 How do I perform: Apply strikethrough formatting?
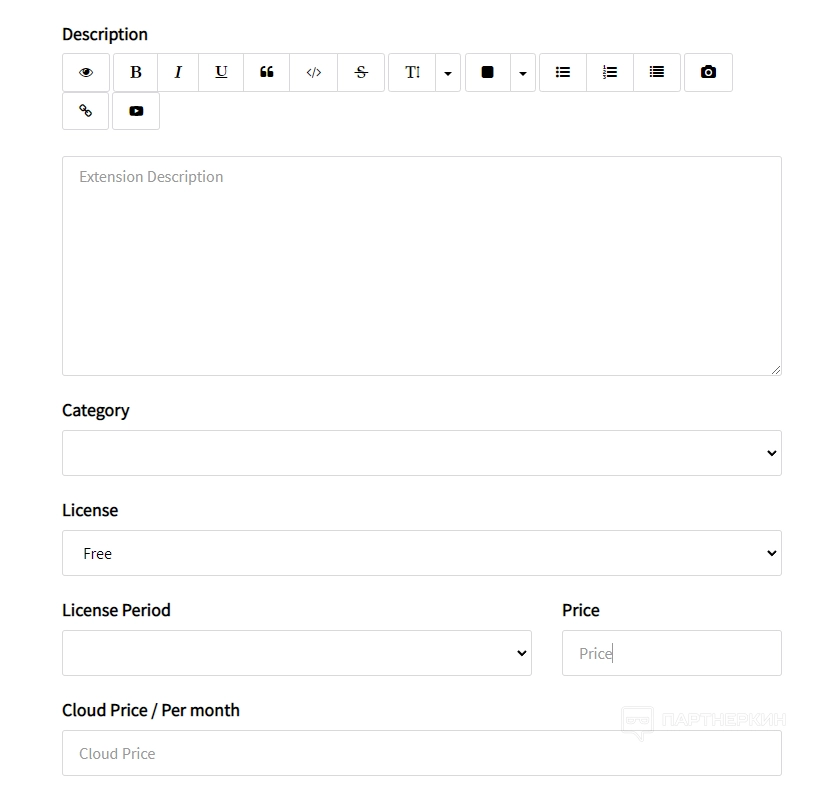coord(361,73)
